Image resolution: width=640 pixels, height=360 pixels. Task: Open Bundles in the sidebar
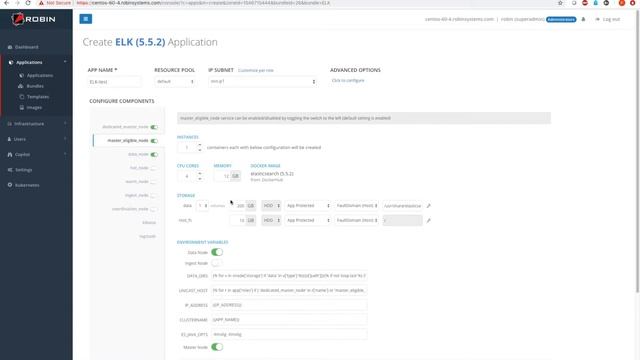click(35, 86)
